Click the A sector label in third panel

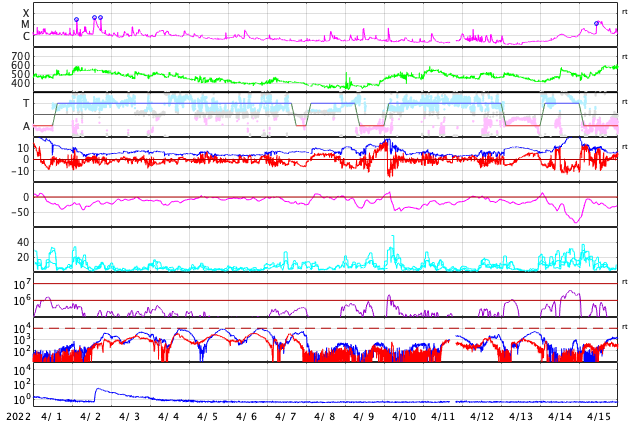(26, 126)
